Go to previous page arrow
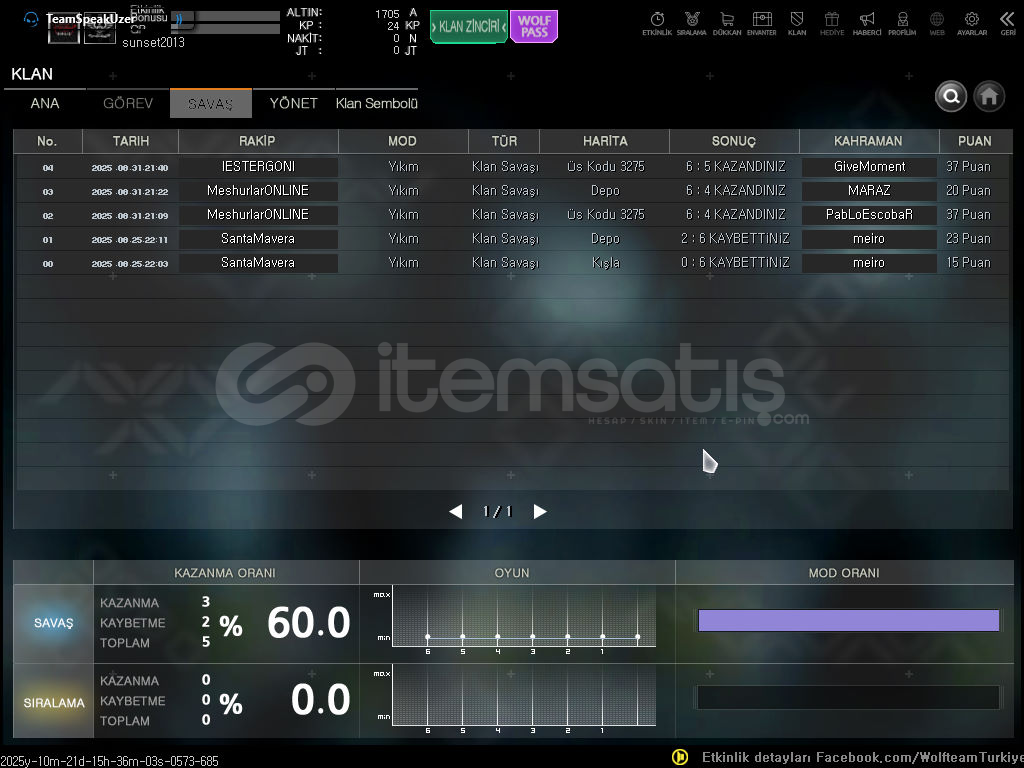This screenshot has height=768, width=1024. [456, 512]
